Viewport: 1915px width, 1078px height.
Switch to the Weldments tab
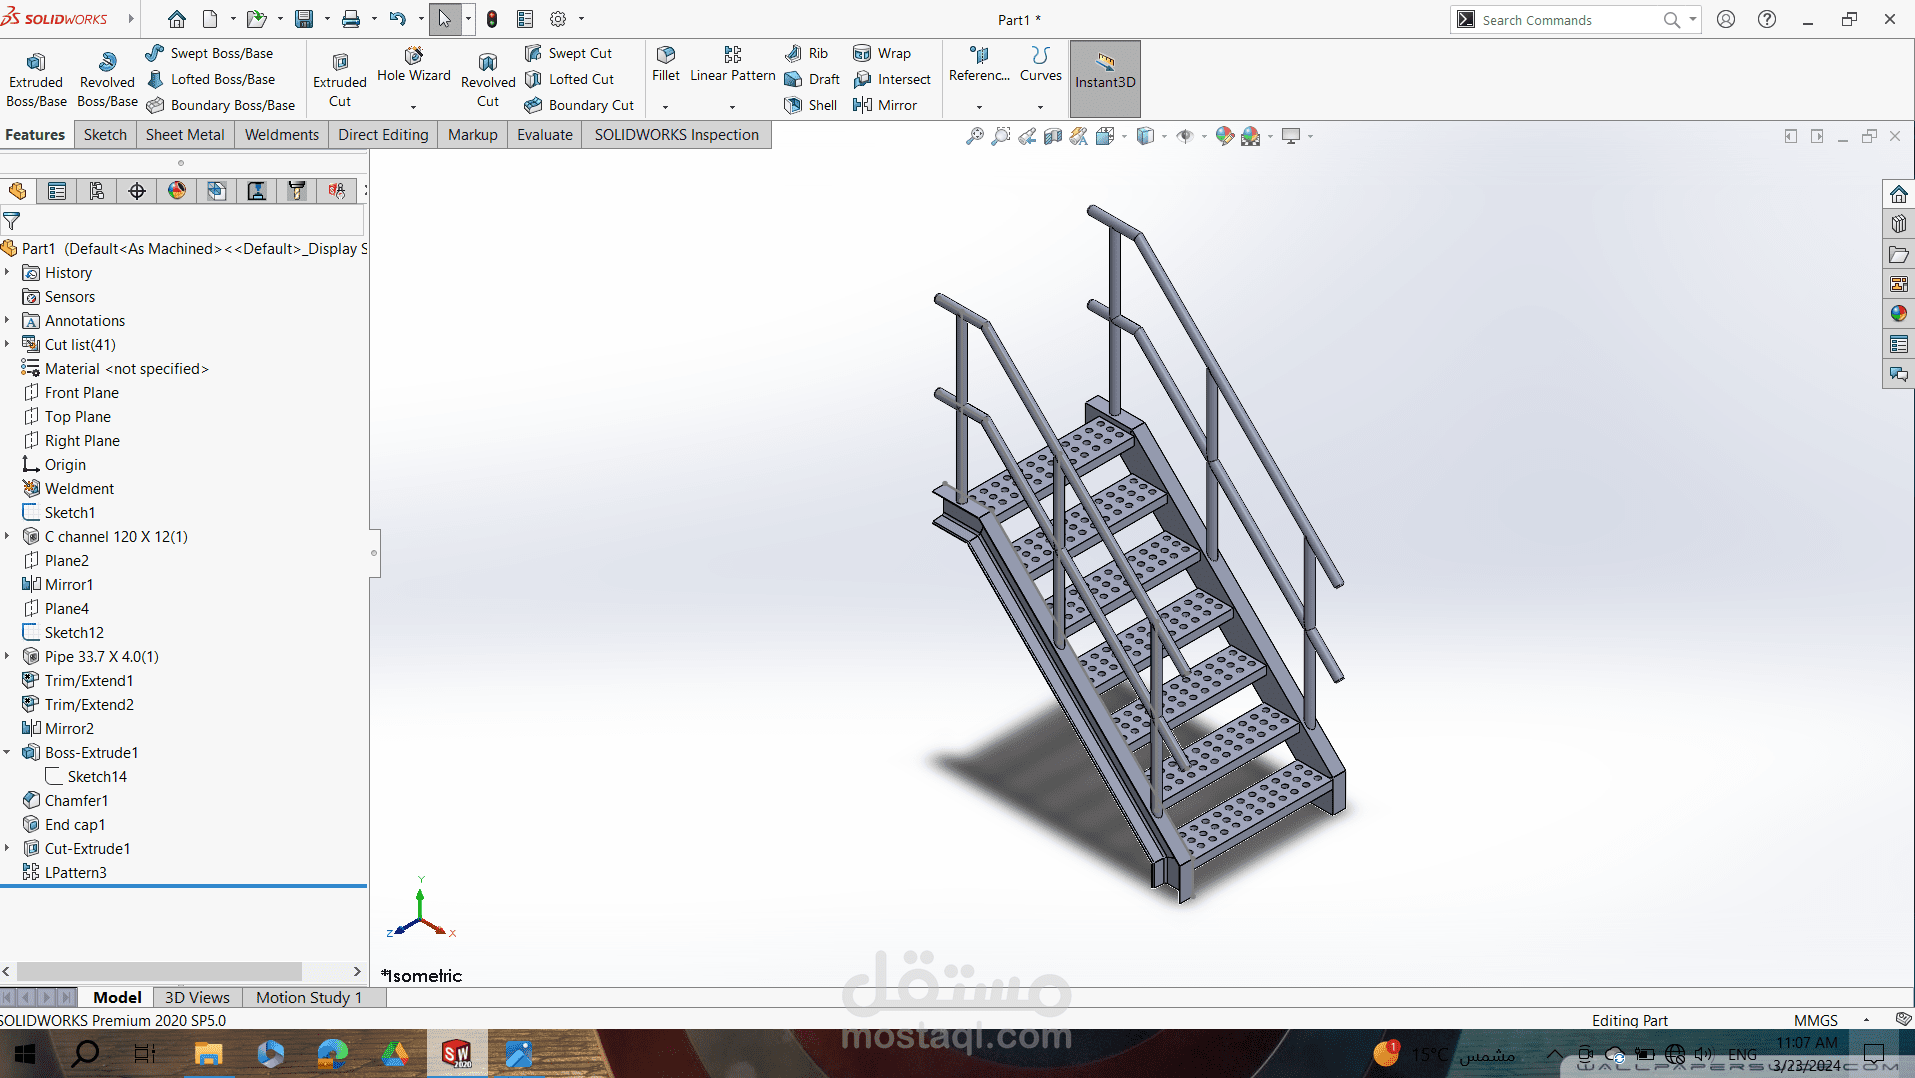tap(281, 135)
